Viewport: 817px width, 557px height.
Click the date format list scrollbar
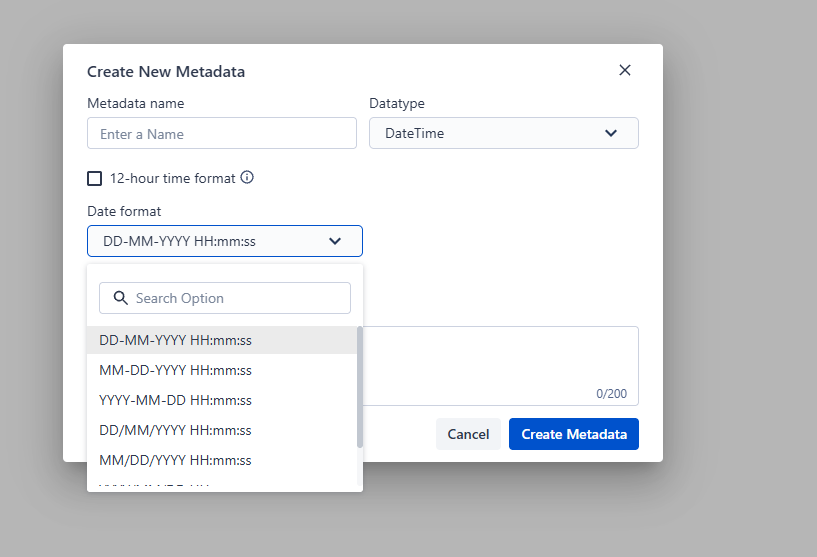pyautogui.click(x=360, y=387)
